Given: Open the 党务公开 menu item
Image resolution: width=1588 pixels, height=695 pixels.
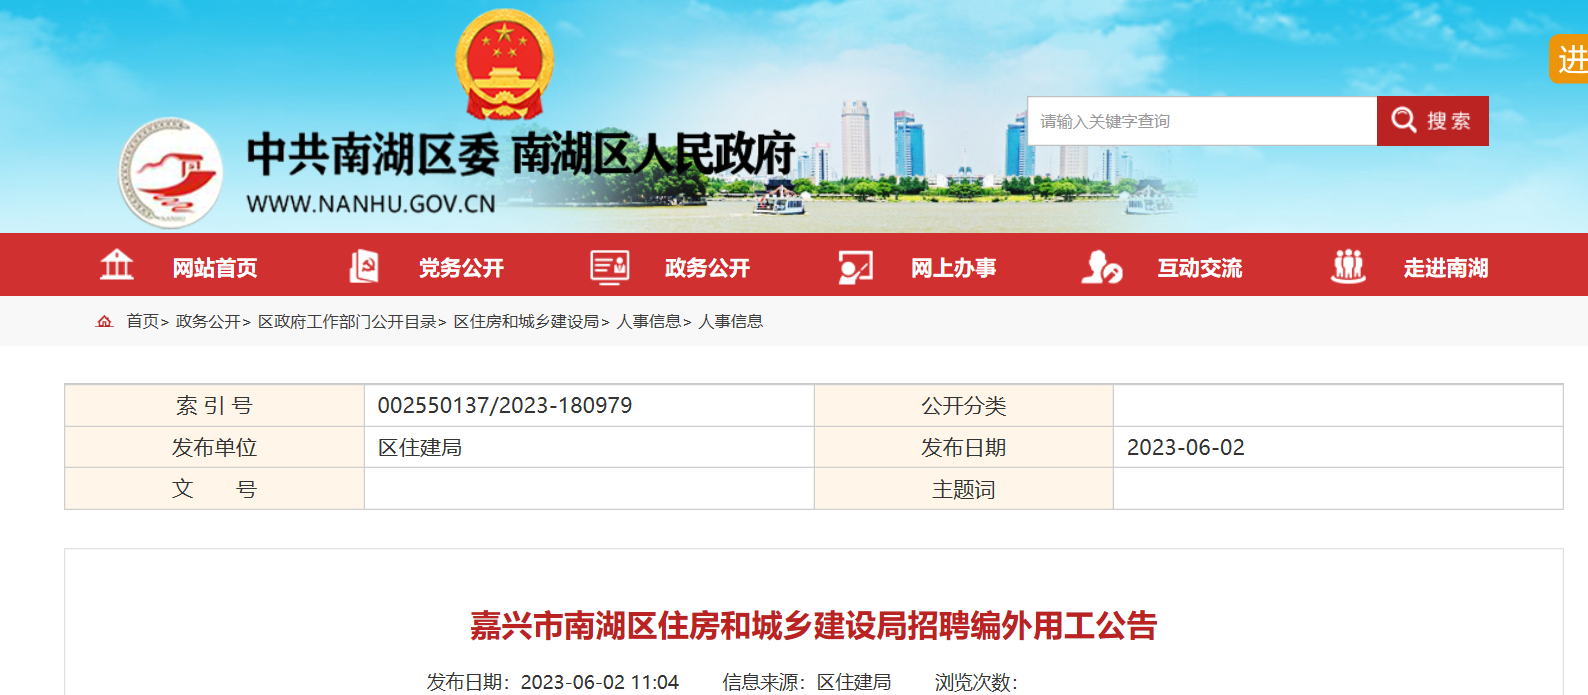Looking at the screenshot, I should 461,268.
